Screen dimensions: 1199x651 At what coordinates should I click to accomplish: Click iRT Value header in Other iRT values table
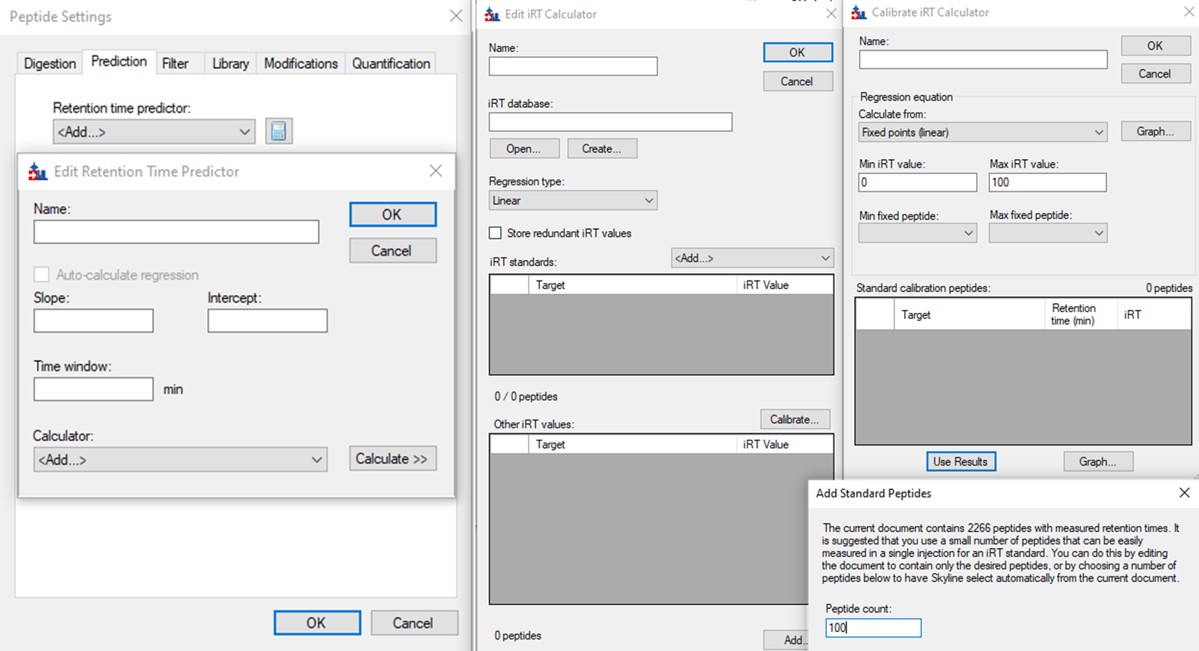click(x=785, y=444)
